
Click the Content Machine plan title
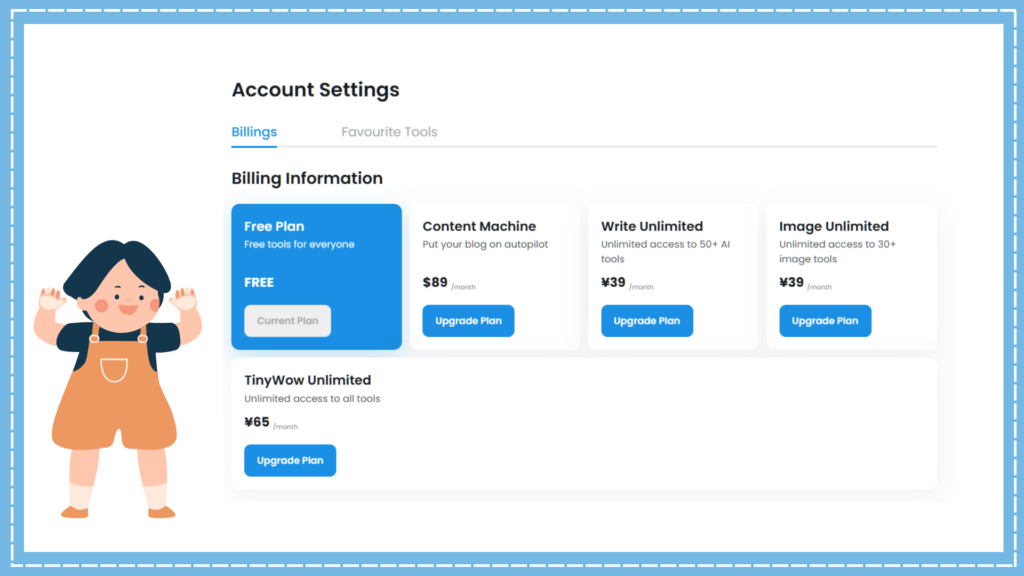pyautogui.click(x=479, y=227)
